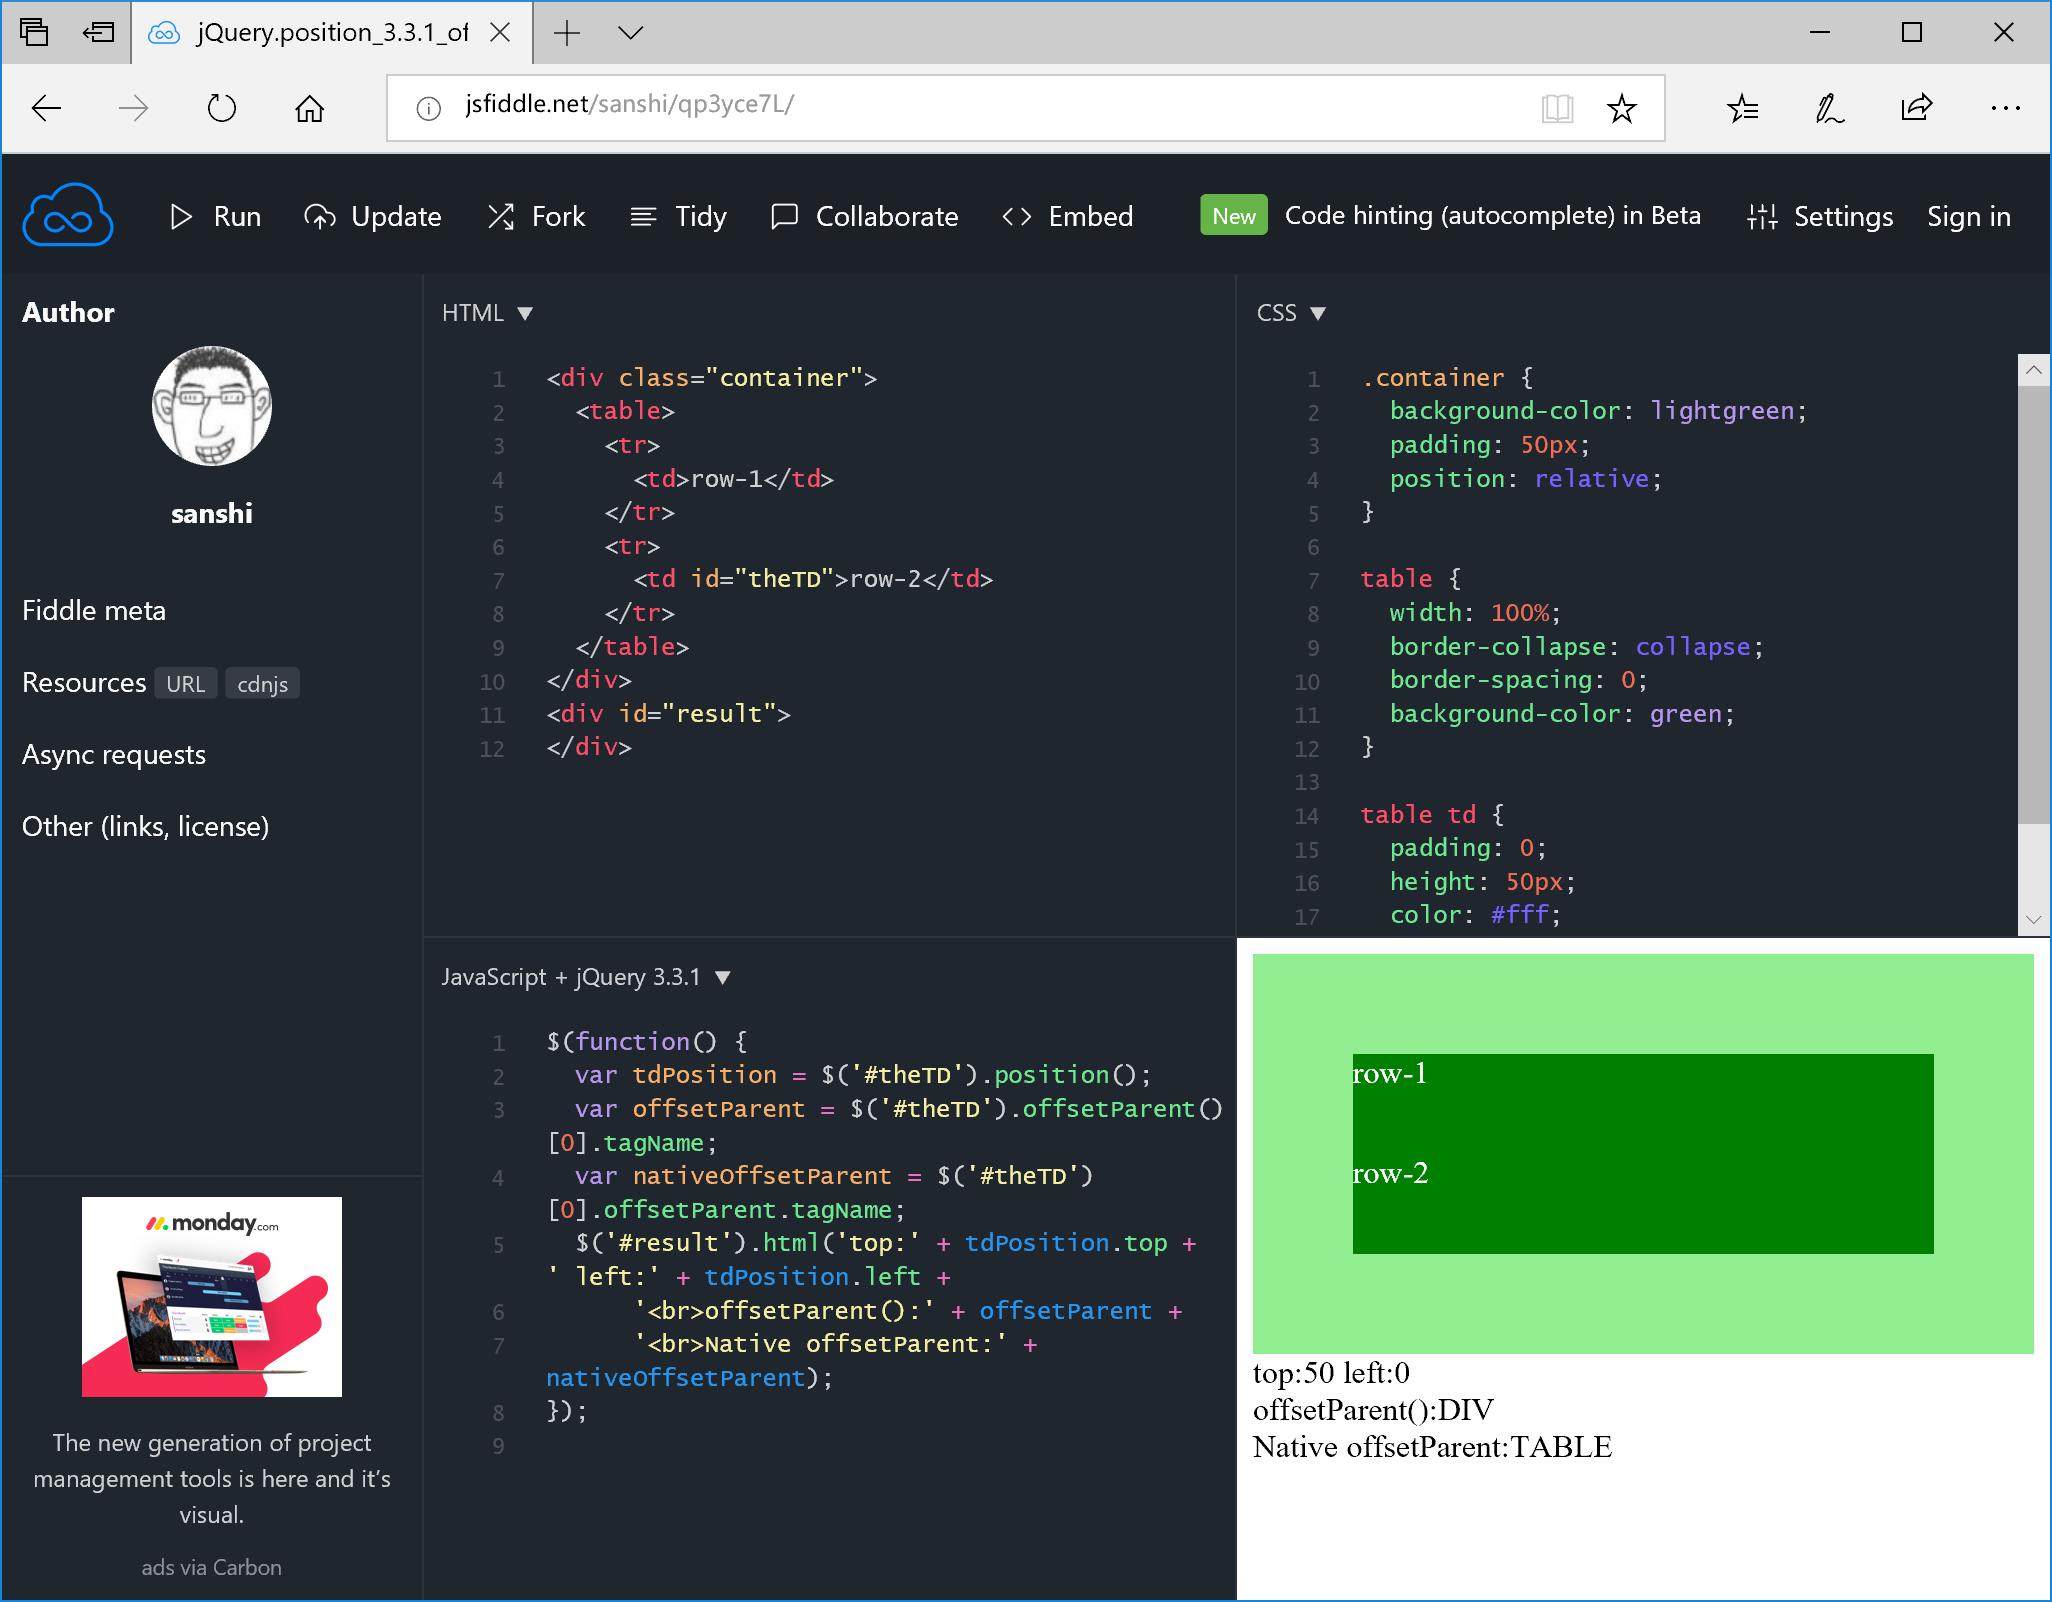Viewport: 2052px width, 1602px height.
Task: Click the sanshi author avatar
Action: (211, 406)
